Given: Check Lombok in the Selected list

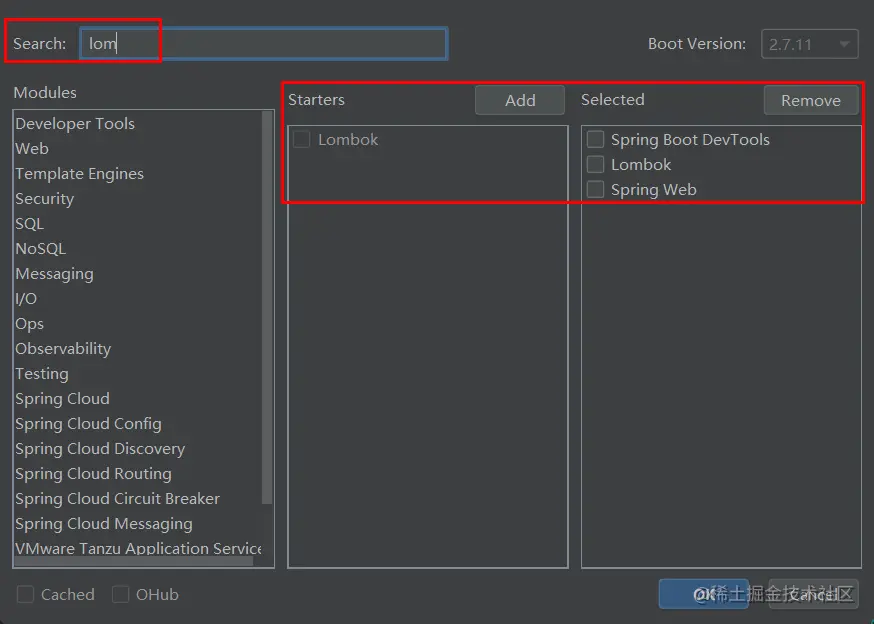Looking at the screenshot, I should click(x=595, y=165).
